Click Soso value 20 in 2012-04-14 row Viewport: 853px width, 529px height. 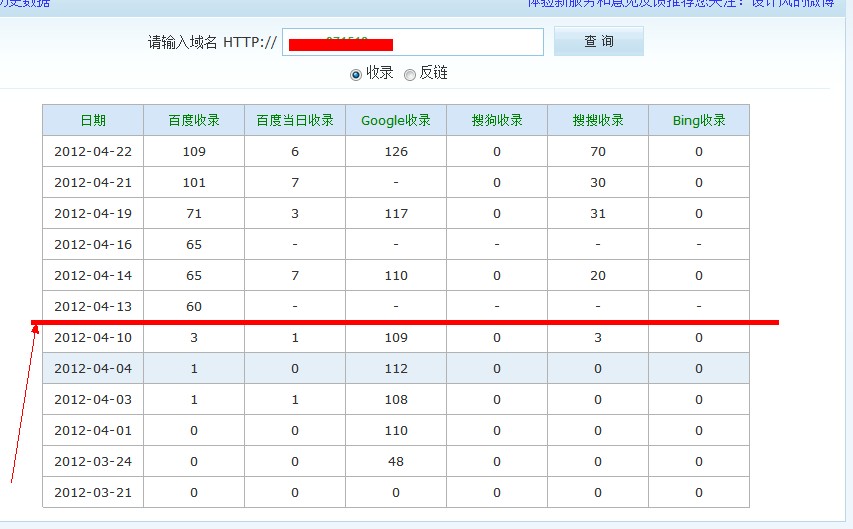(598, 275)
